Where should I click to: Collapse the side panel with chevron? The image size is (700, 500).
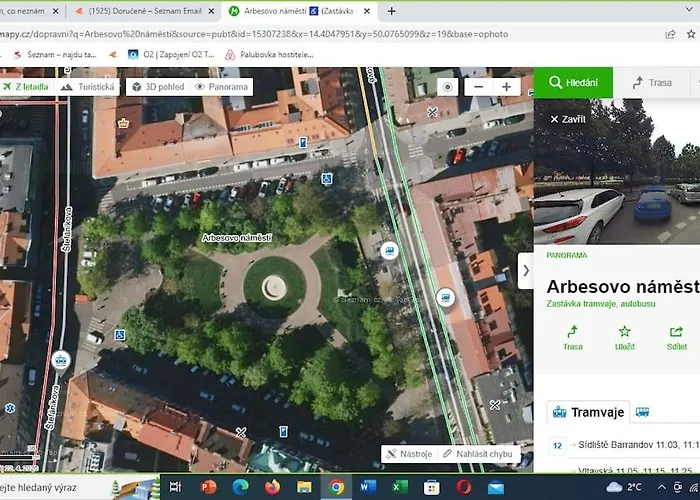pos(525,270)
